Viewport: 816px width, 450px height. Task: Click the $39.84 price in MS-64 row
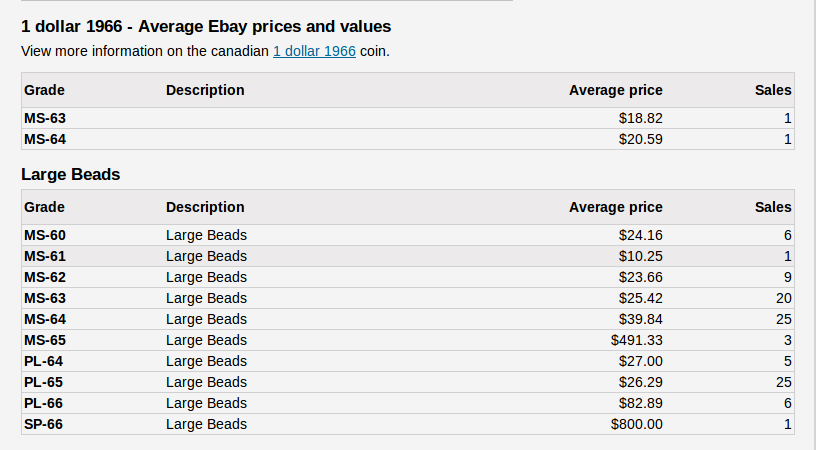pos(641,319)
